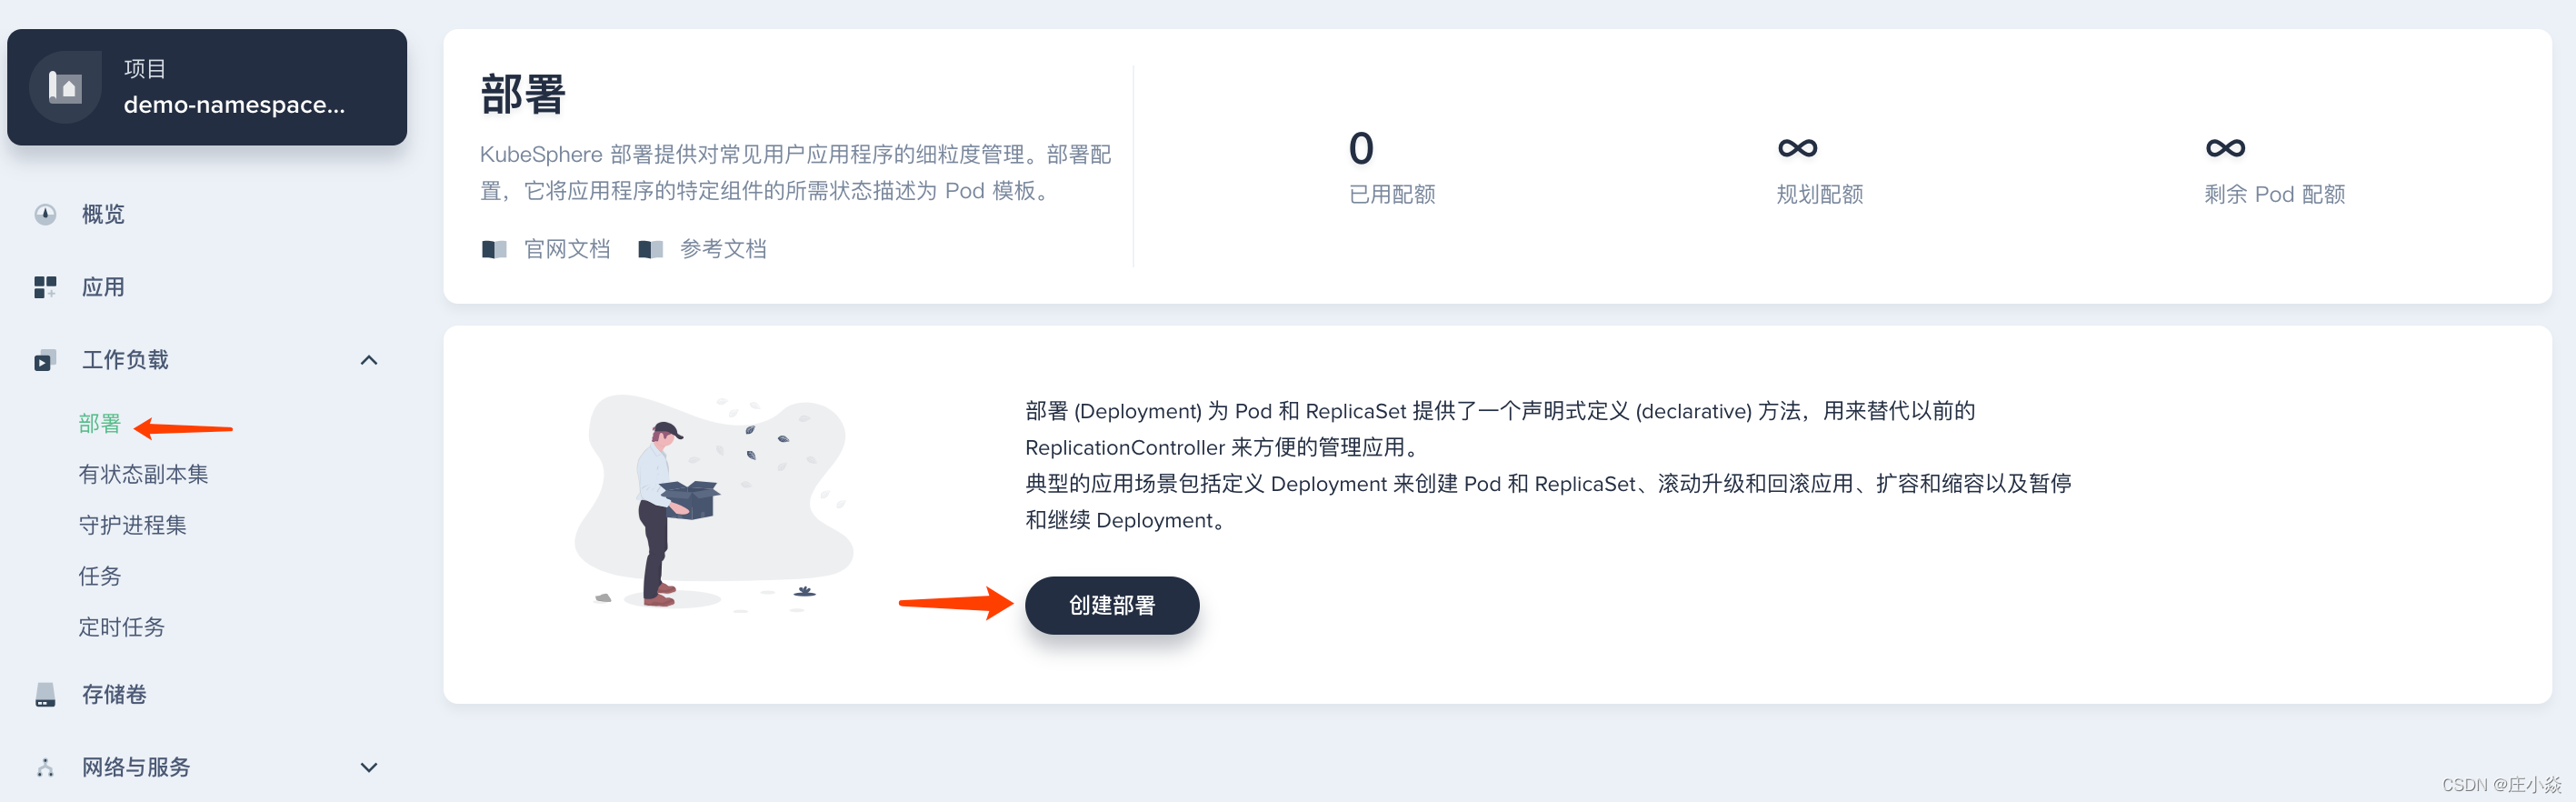Click the project icon beside demo-namespace

point(65,87)
